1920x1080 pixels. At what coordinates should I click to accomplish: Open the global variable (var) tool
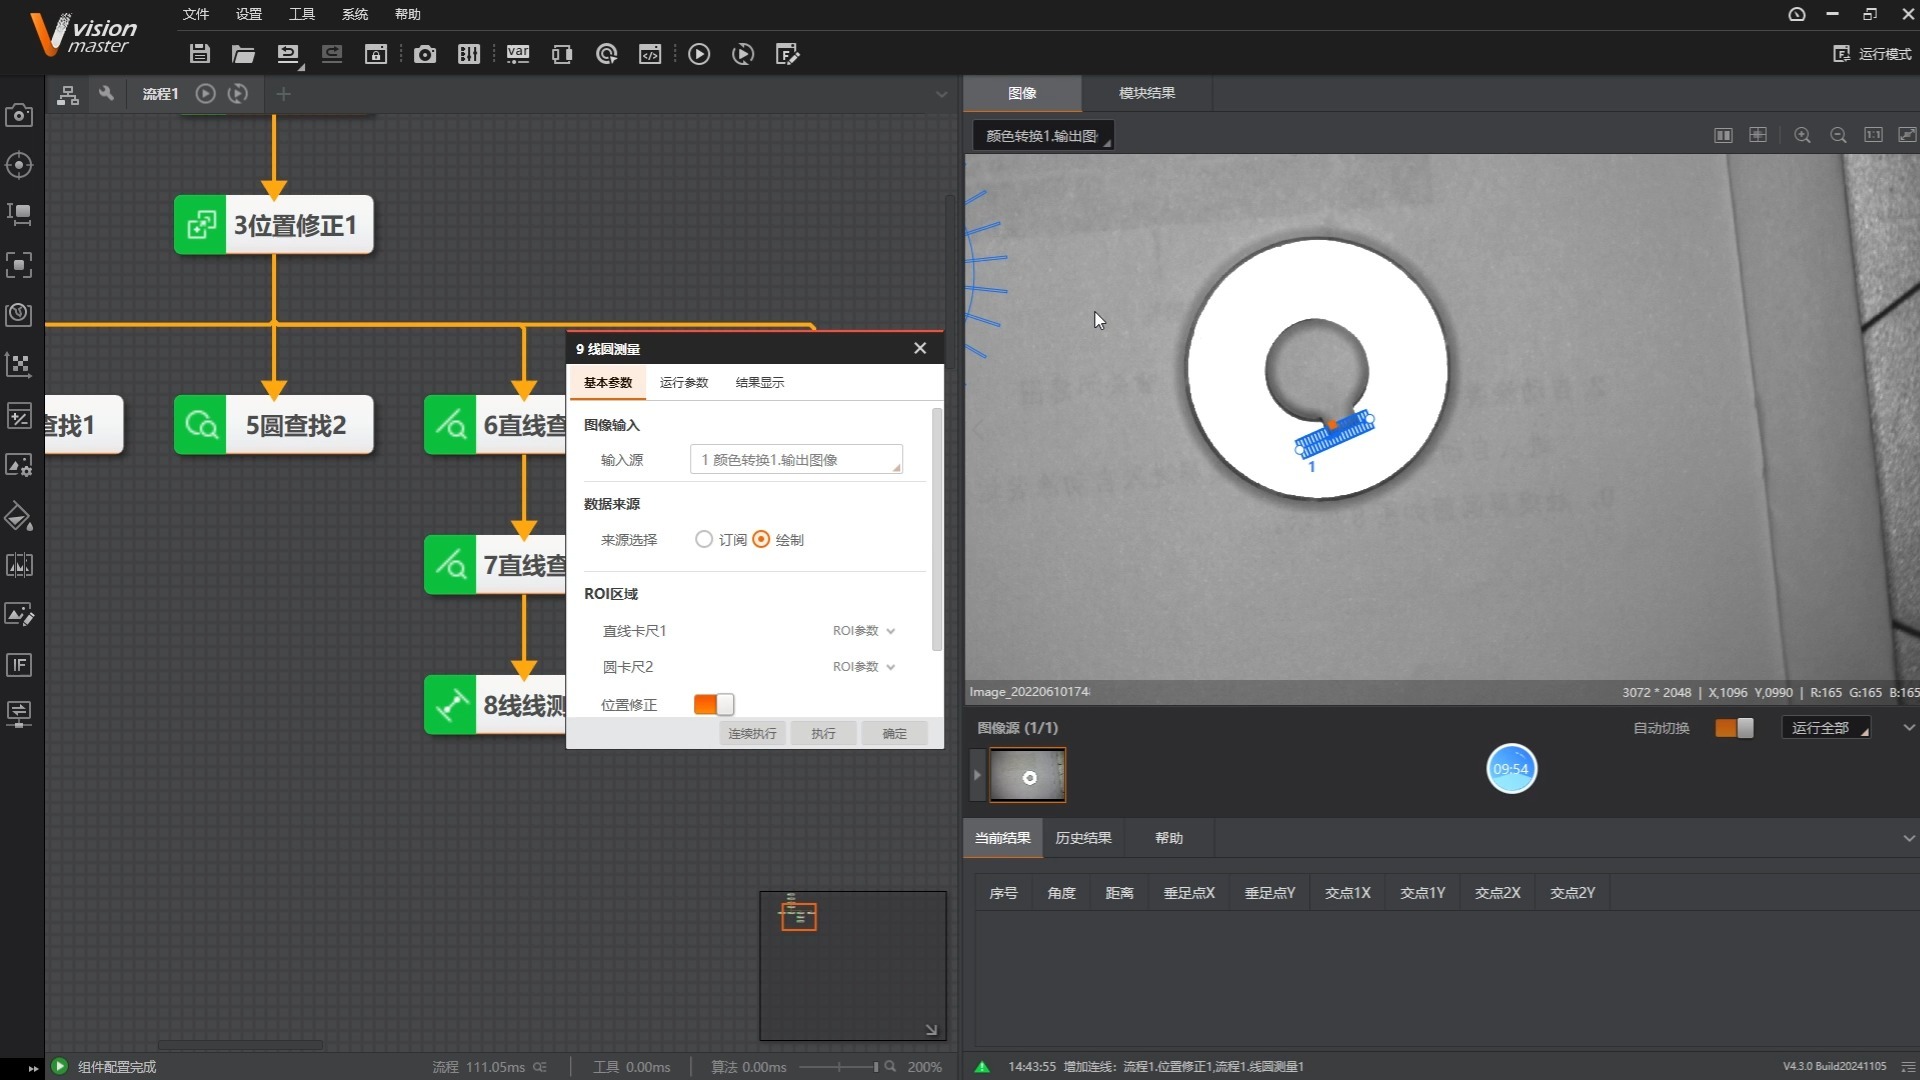[517, 54]
